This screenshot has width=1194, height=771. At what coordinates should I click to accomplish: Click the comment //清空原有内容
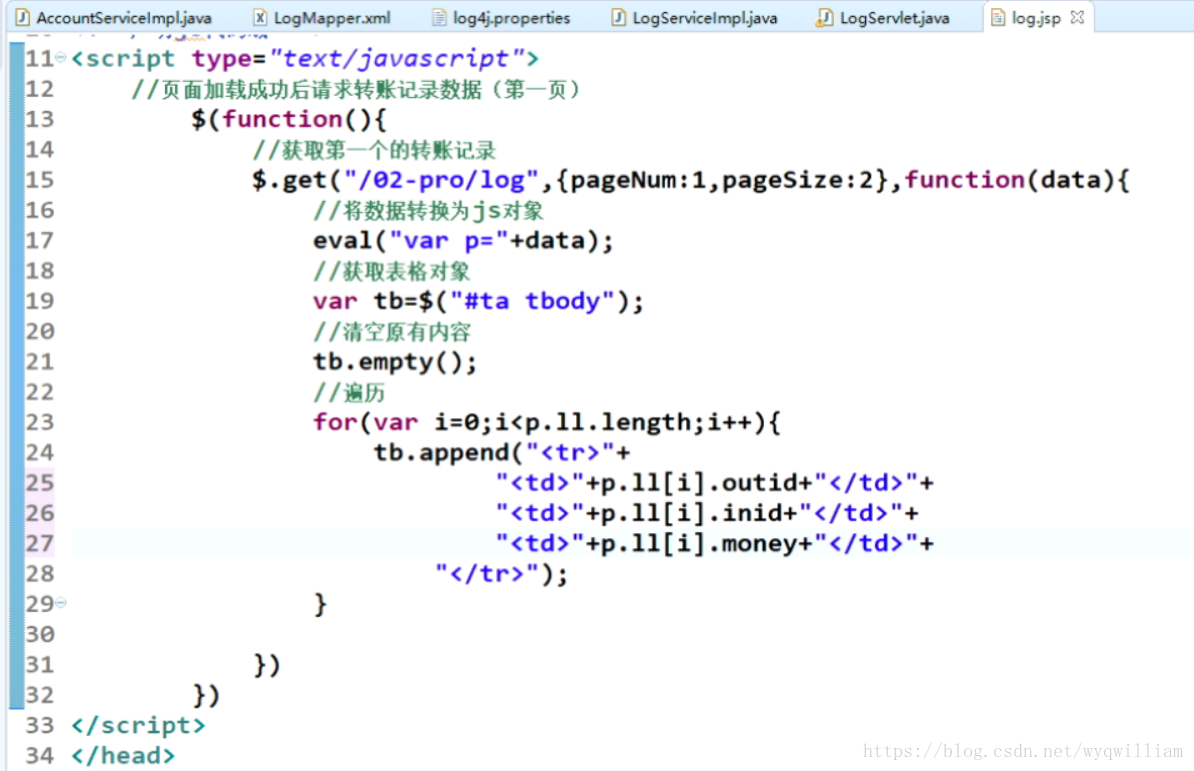click(392, 332)
